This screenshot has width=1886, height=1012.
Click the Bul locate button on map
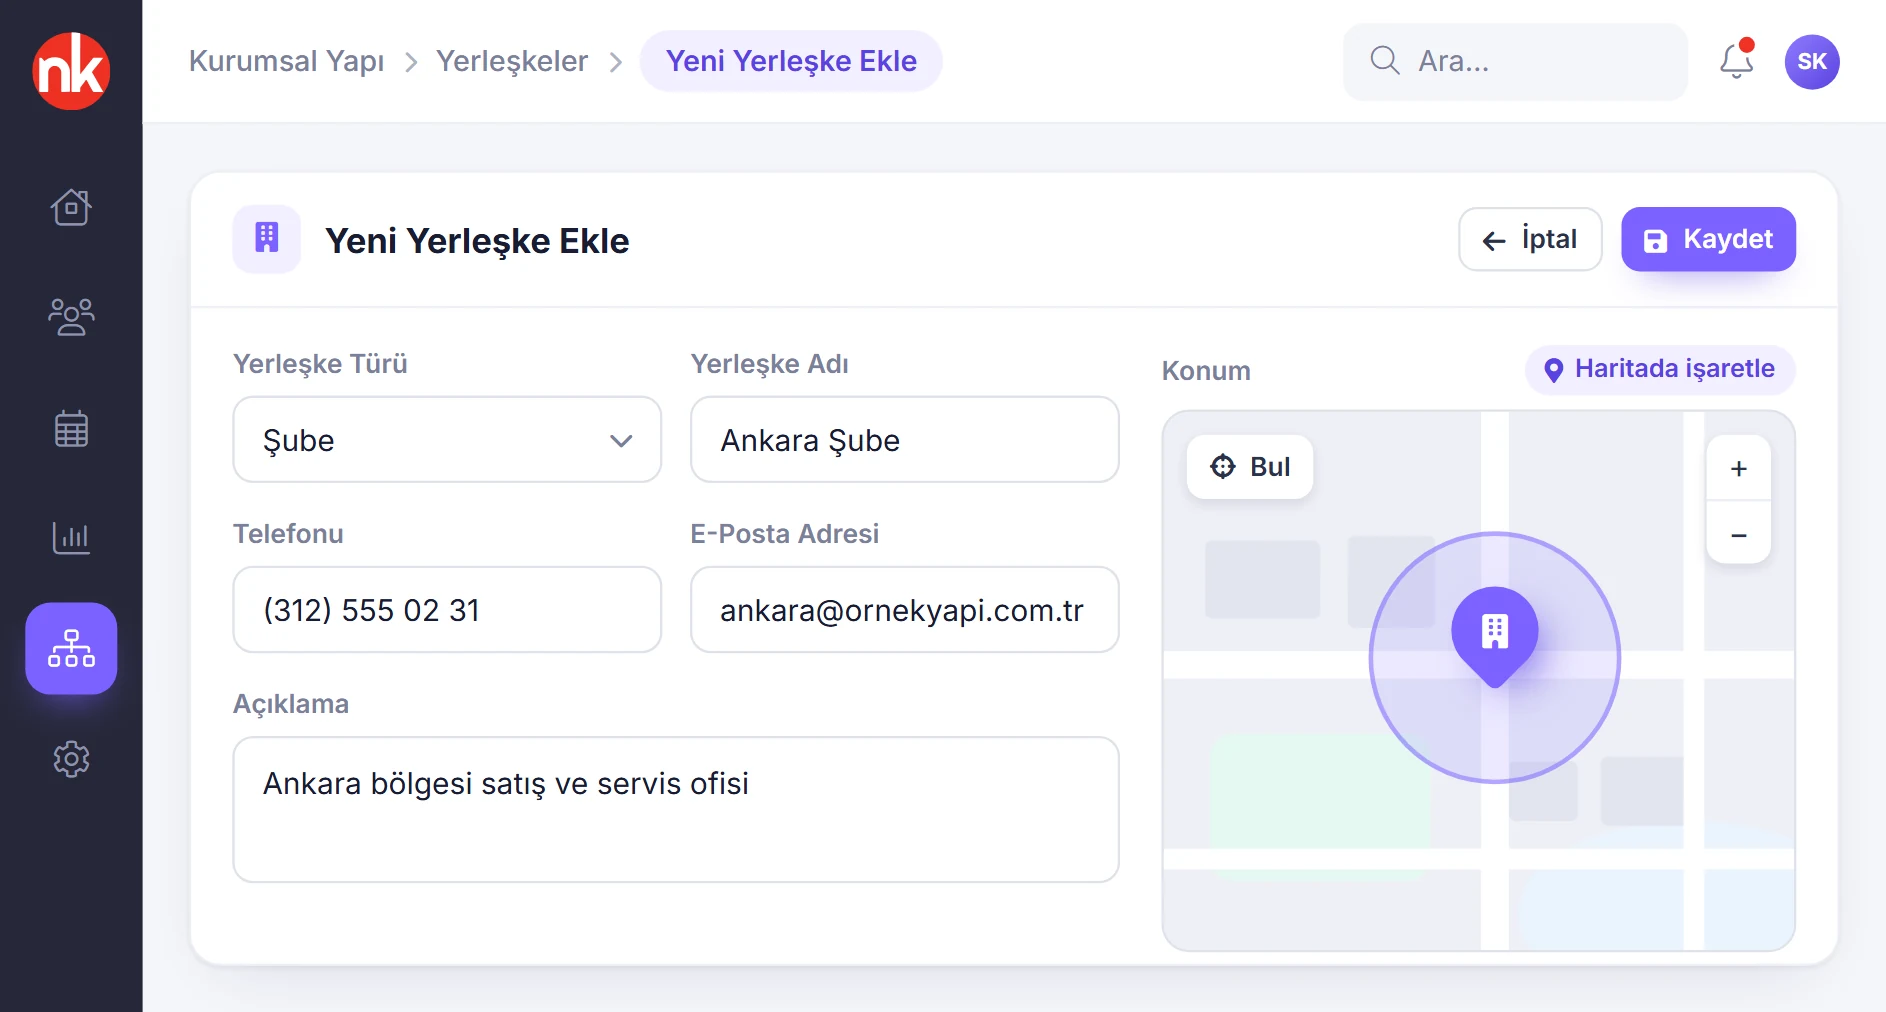pos(1250,467)
